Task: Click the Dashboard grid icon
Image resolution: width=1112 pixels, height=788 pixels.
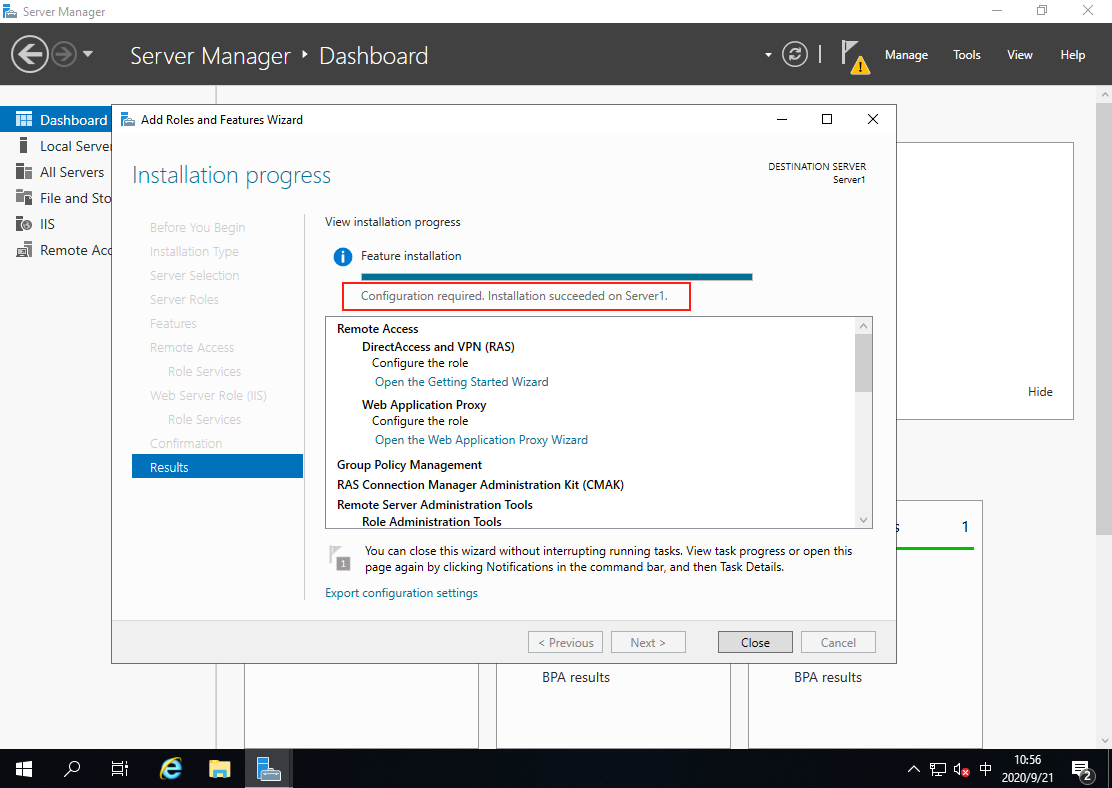Action: (x=24, y=119)
